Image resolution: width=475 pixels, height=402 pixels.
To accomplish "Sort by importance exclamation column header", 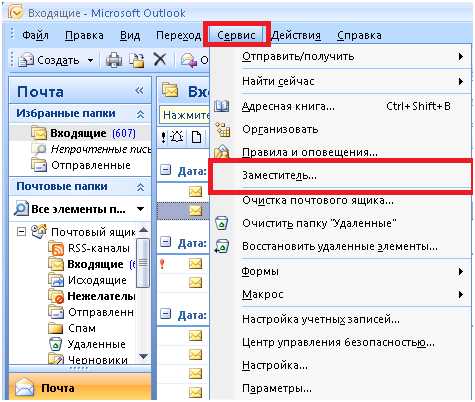I will [x=163, y=137].
